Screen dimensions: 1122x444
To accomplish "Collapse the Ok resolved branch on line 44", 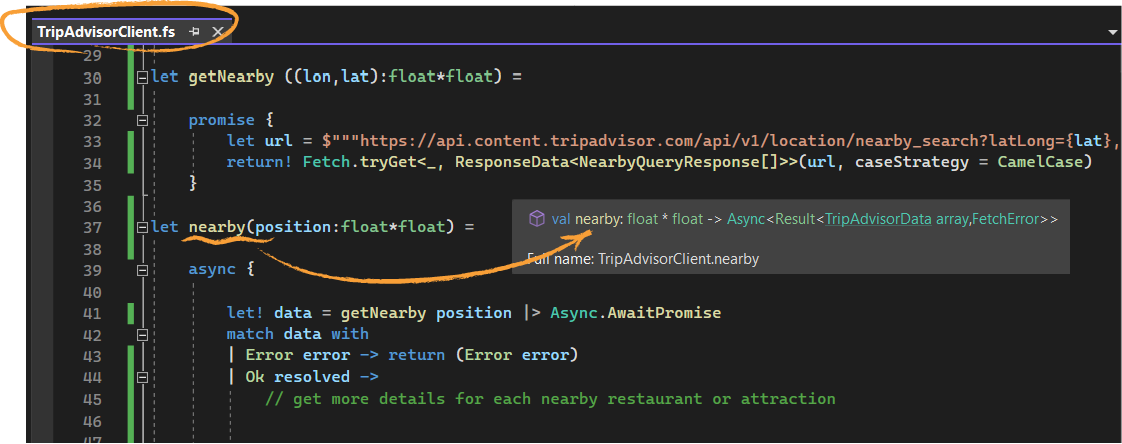I will click(x=142, y=377).
